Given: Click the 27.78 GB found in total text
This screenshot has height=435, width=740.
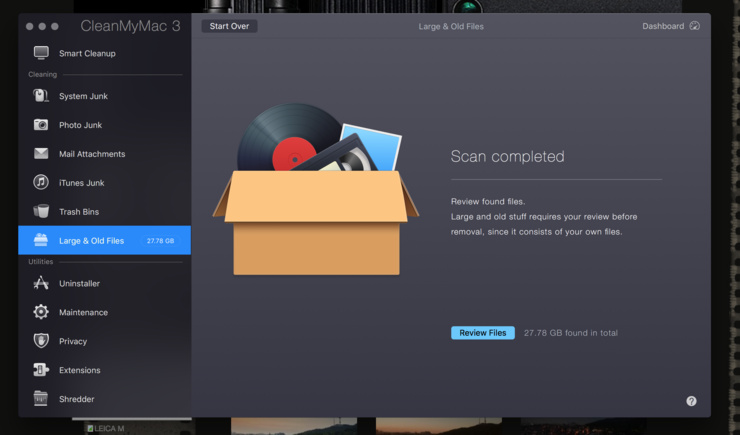Looking at the screenshot, I should 571,333.
